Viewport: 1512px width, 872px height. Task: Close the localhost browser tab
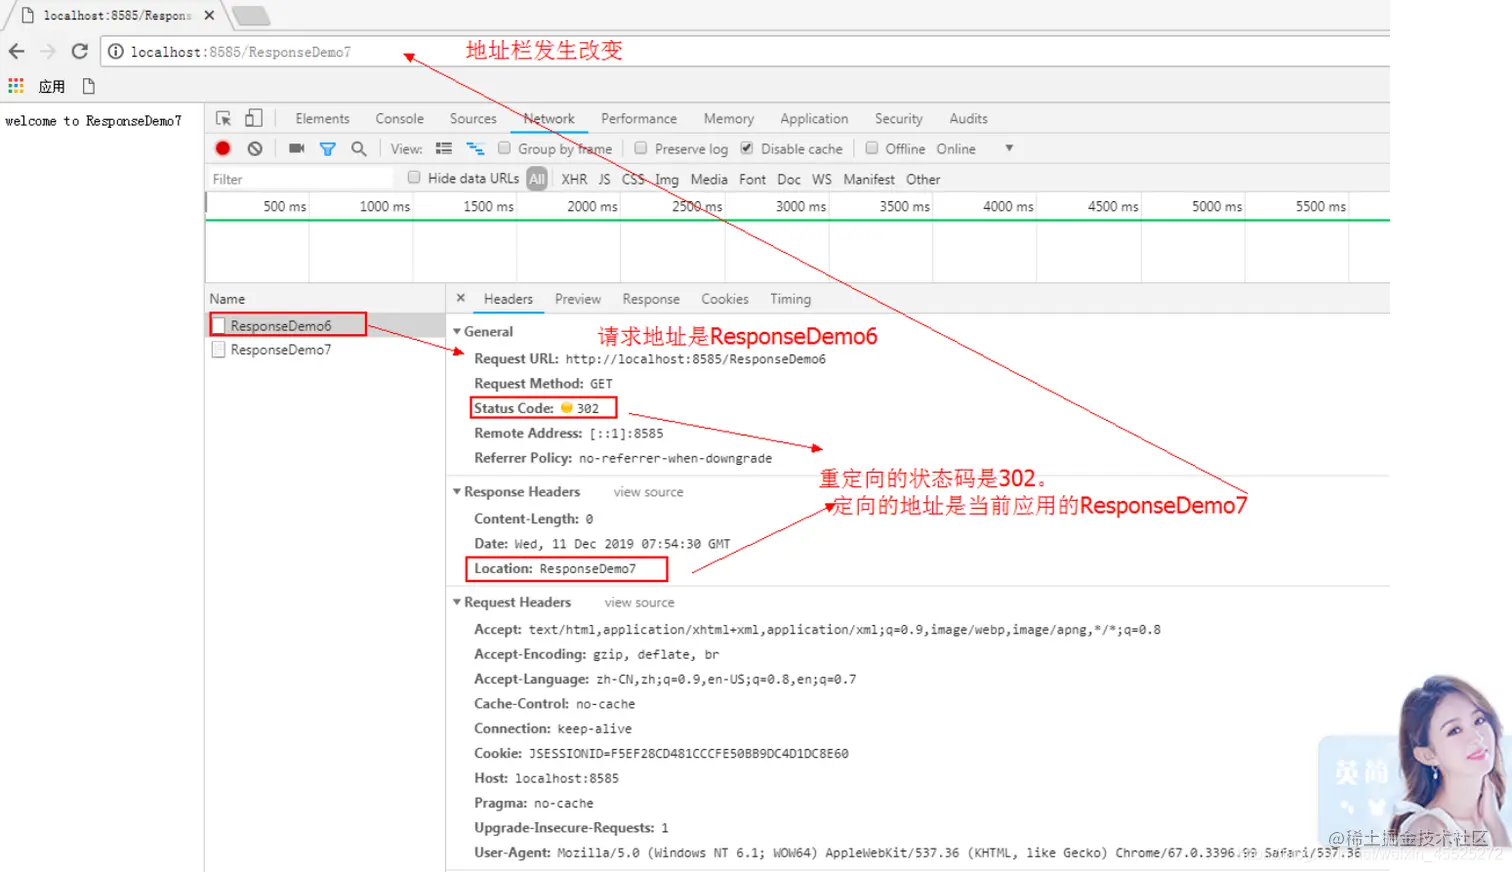point(209,15)
